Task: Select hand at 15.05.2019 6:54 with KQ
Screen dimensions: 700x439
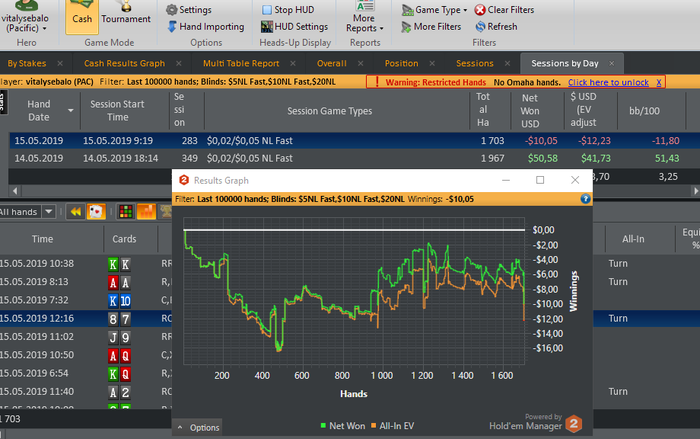Action: click(86, 373)
